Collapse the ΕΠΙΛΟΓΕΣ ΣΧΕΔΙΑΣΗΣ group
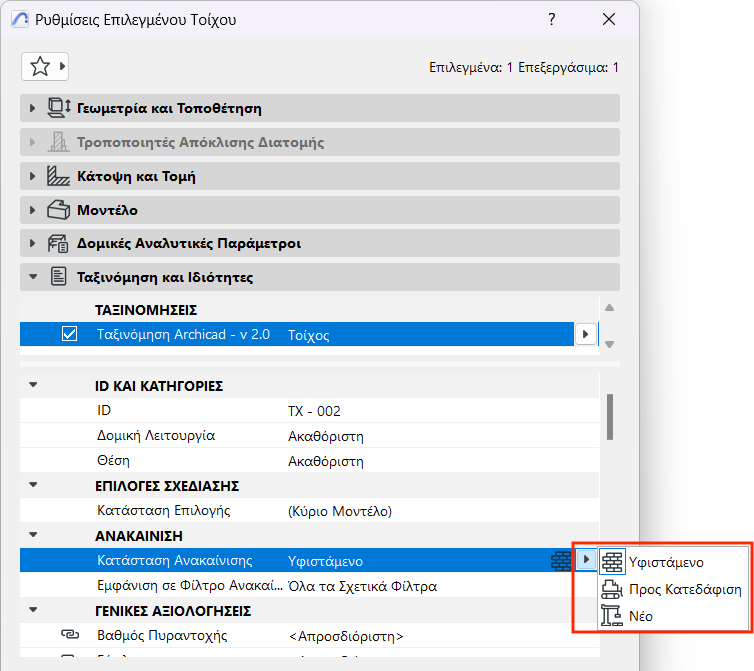This screenshot has width=754, height=671. [x=33, y=485]
